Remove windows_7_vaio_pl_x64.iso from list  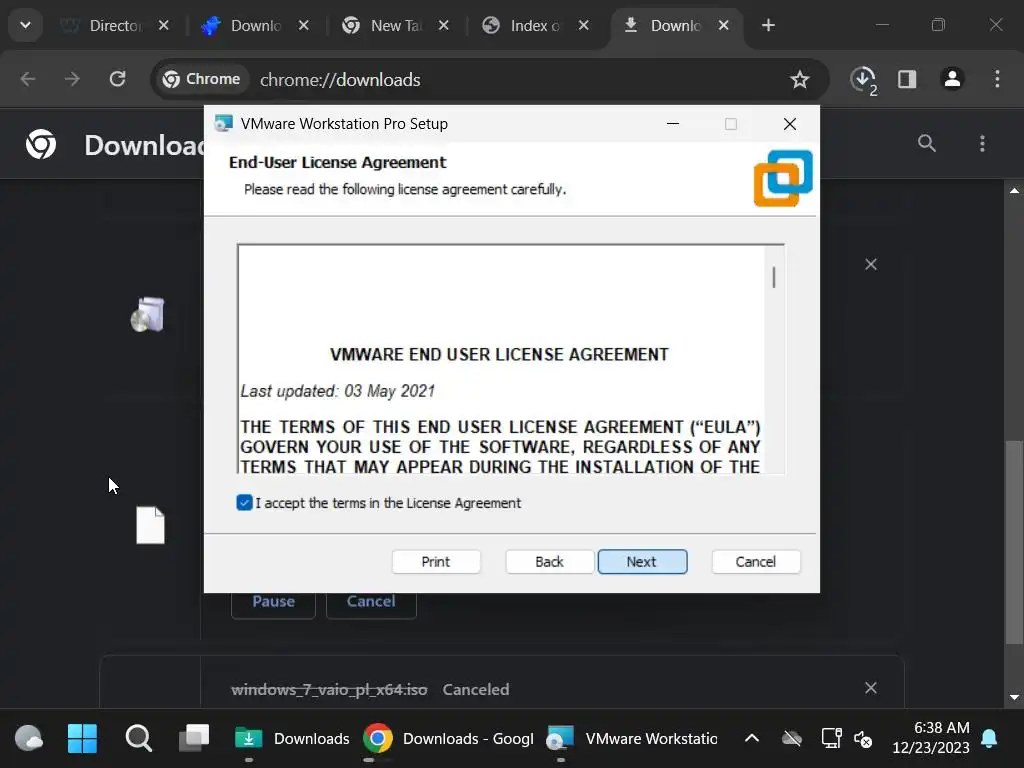tap(871, 688)
